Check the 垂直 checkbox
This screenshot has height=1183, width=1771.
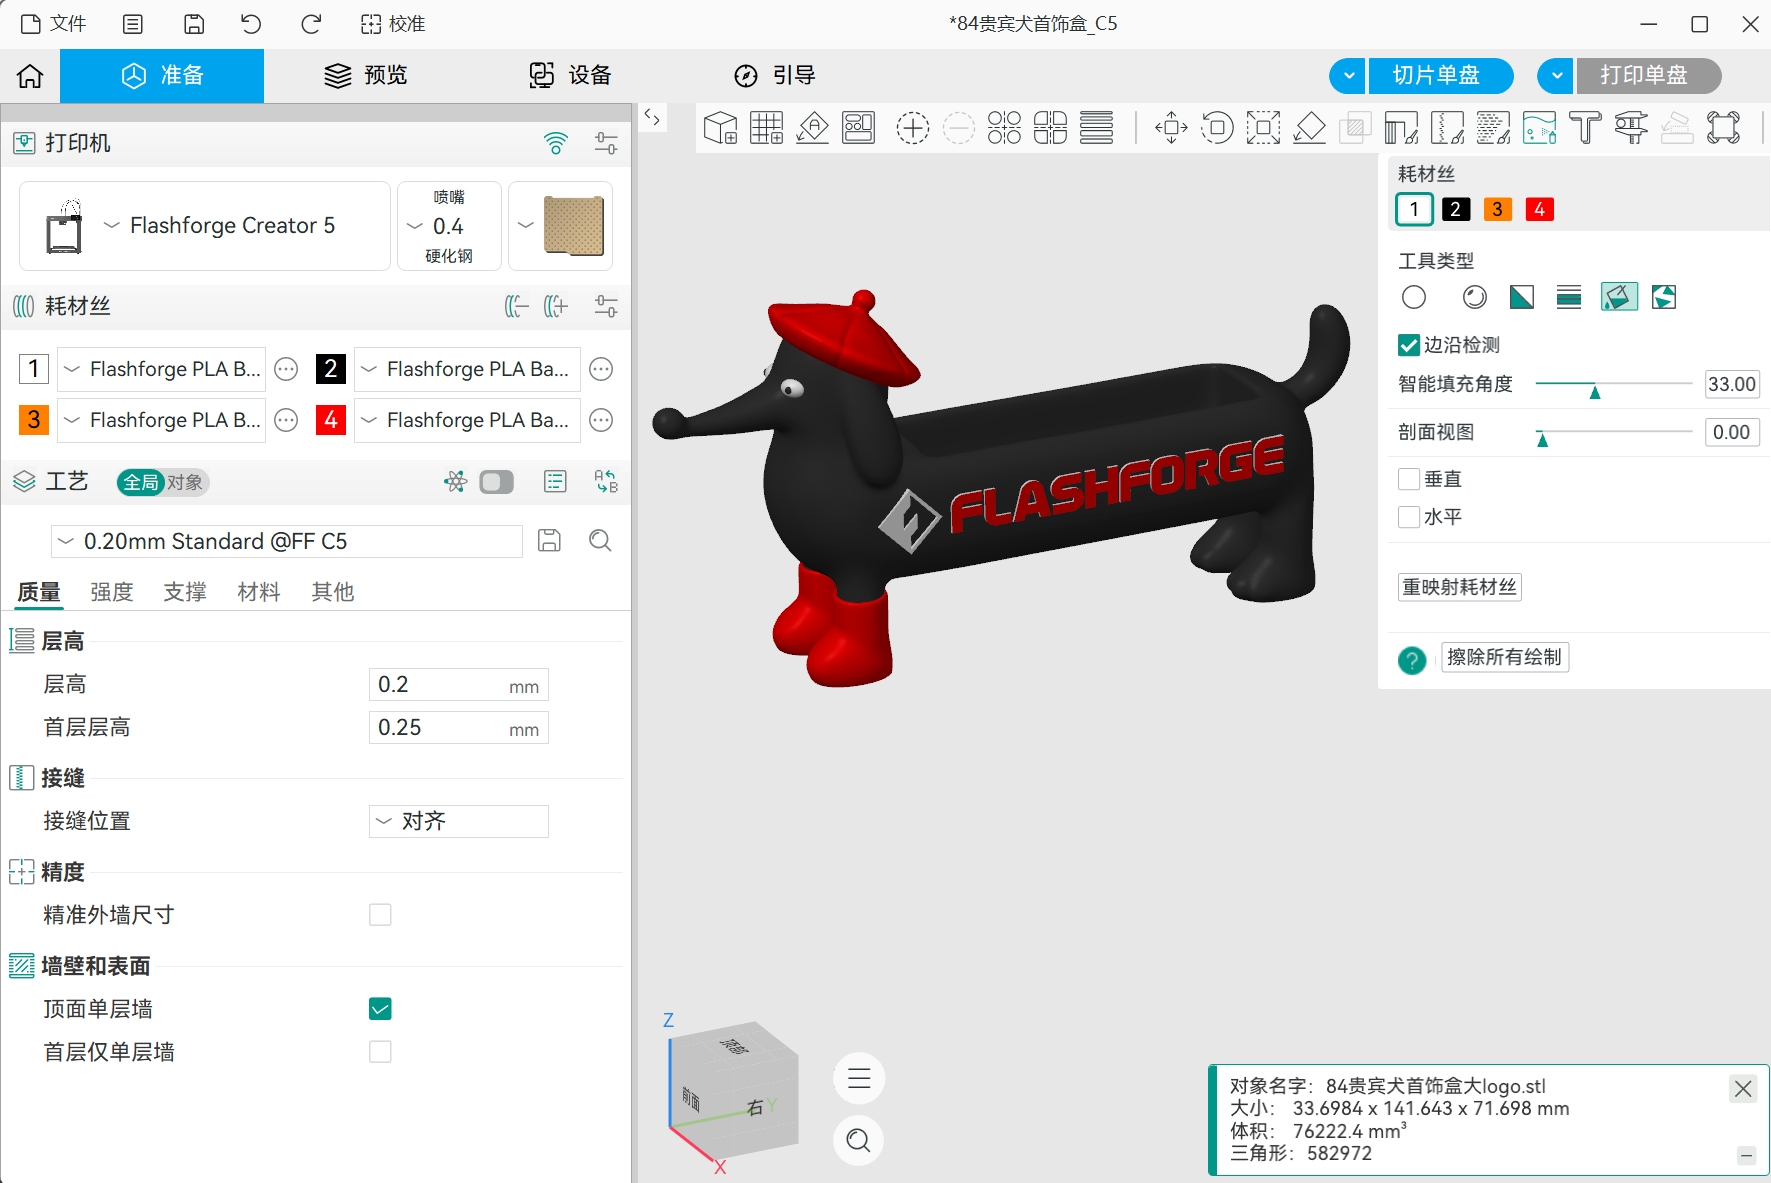point(1409,479)
